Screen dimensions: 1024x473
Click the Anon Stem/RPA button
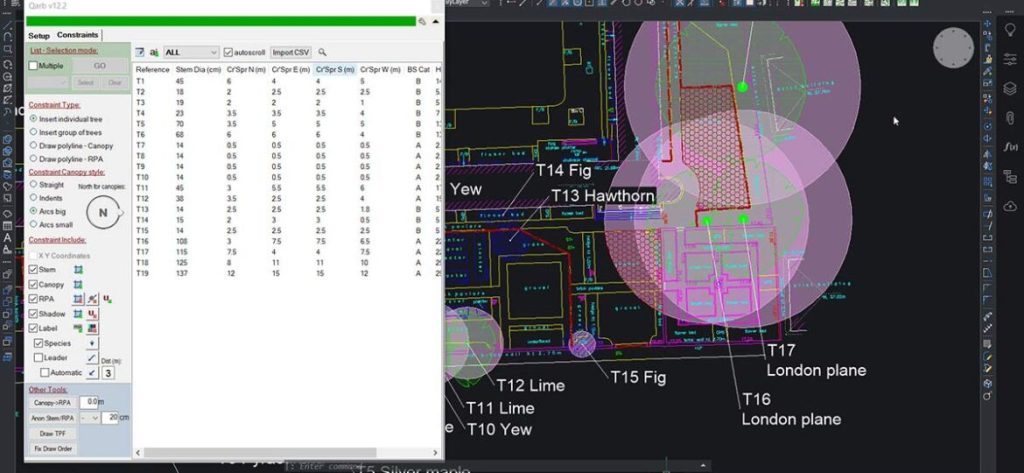[x=53, y=418]
